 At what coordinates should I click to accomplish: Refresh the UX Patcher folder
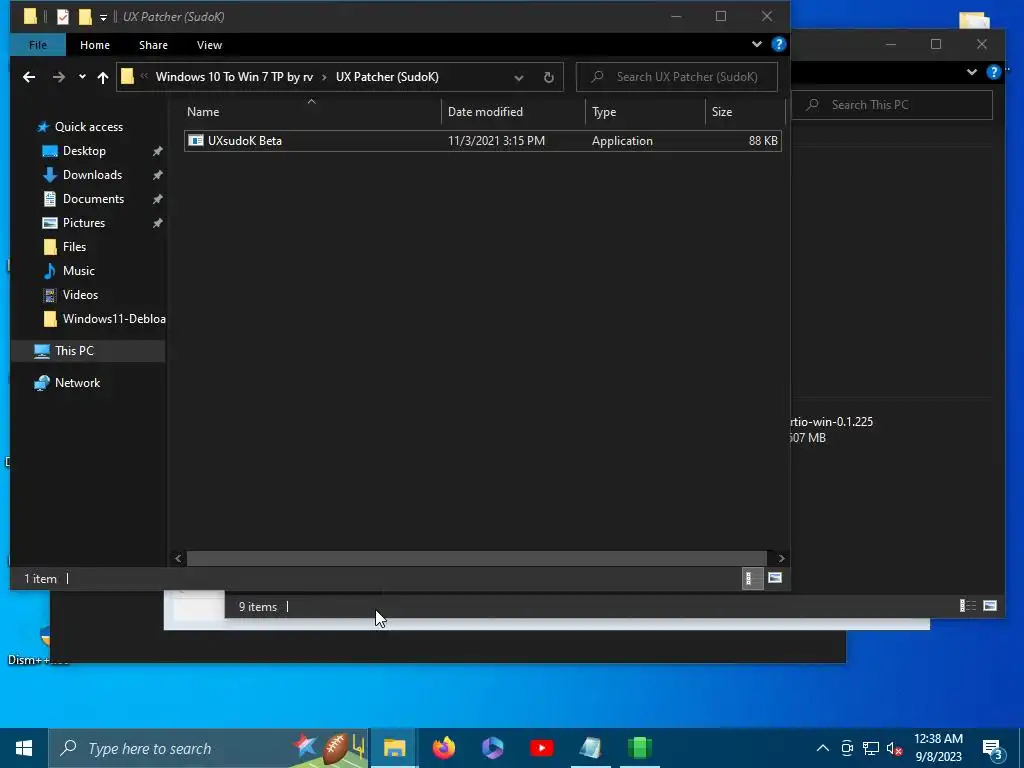tap(549, 77)
